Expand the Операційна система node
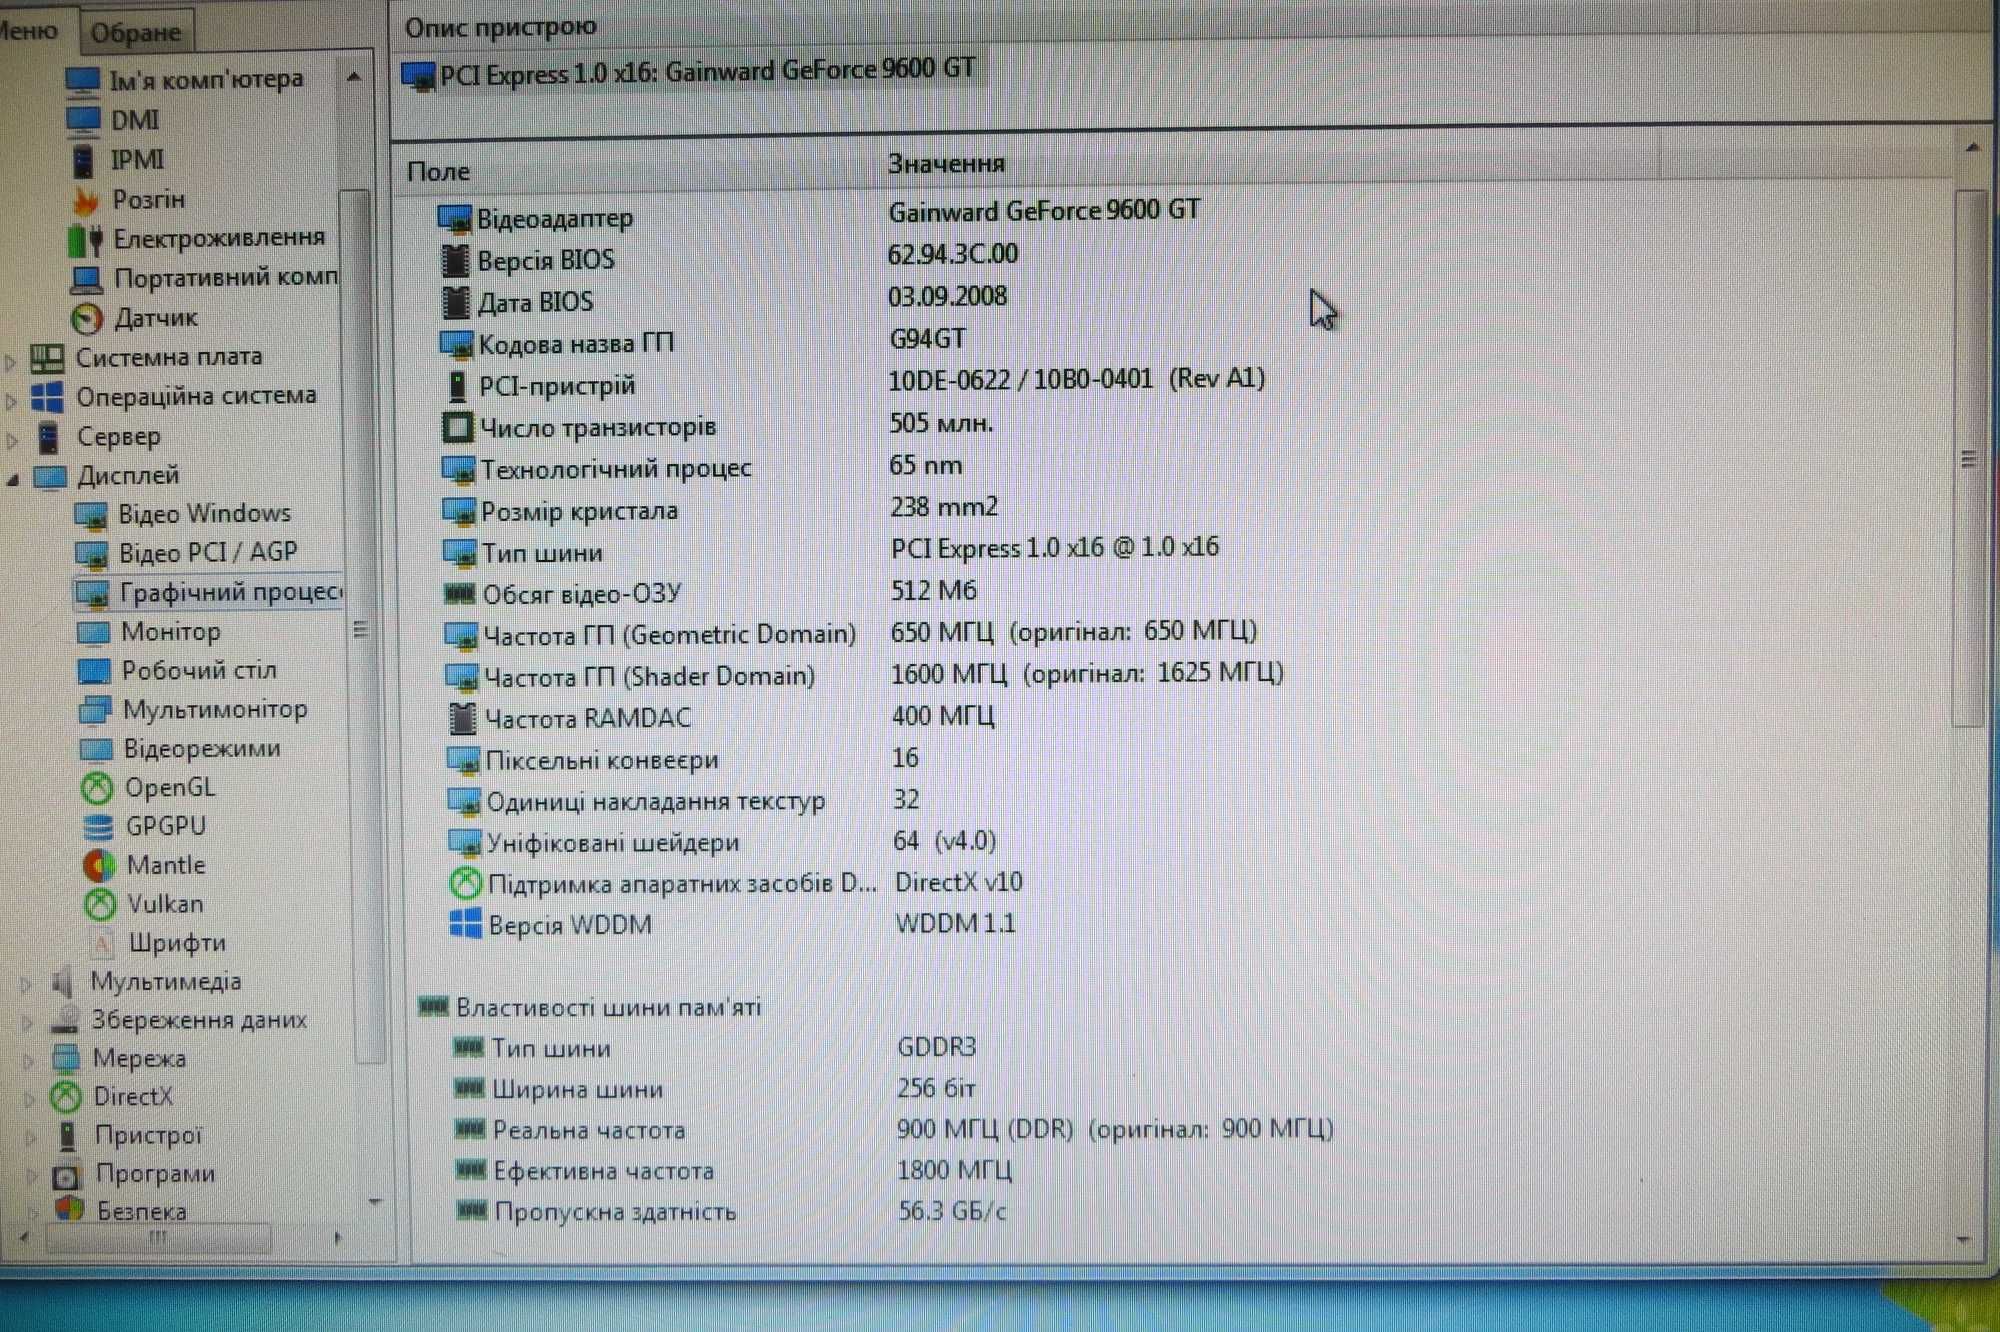Screen dimensions: 2000x1332 coord(12,400)
